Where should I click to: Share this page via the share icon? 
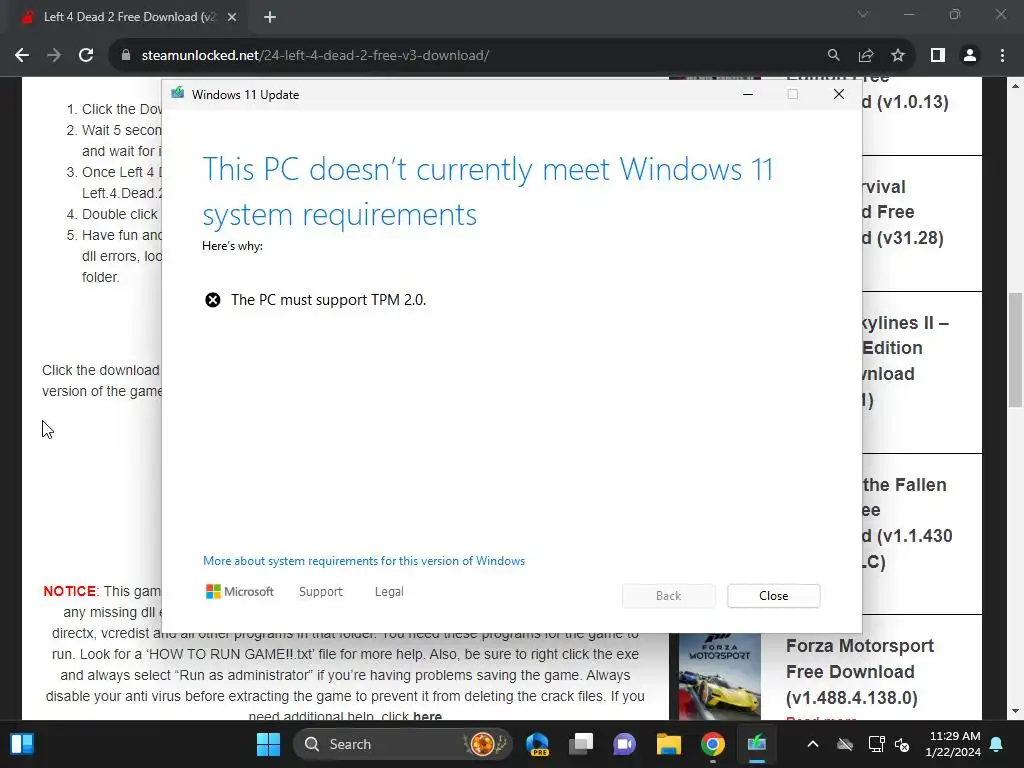[866, 56]
